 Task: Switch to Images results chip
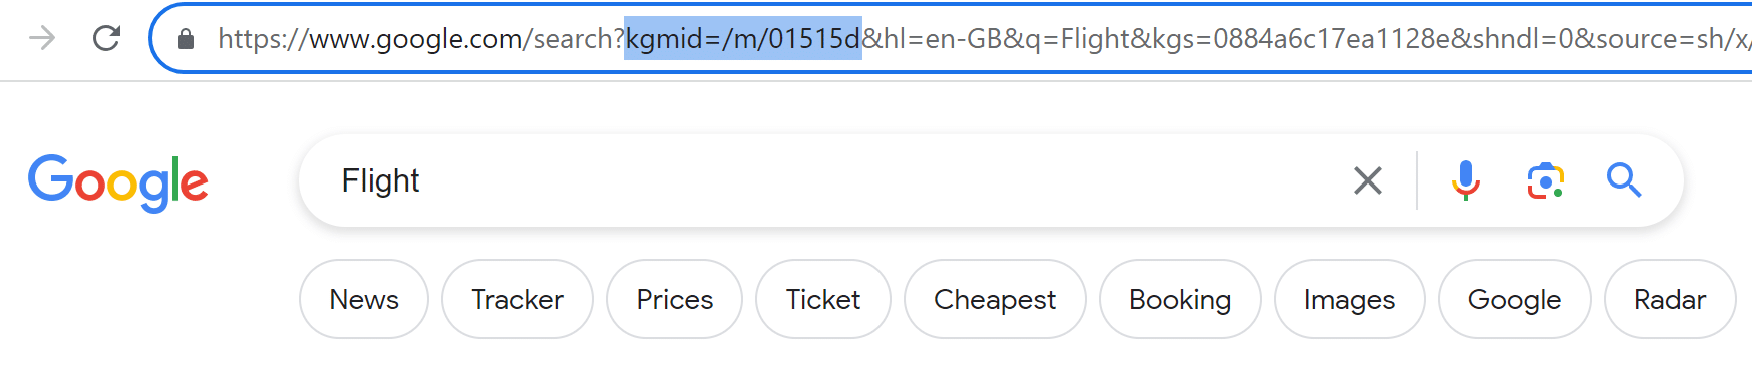(x=1349, y=299)
